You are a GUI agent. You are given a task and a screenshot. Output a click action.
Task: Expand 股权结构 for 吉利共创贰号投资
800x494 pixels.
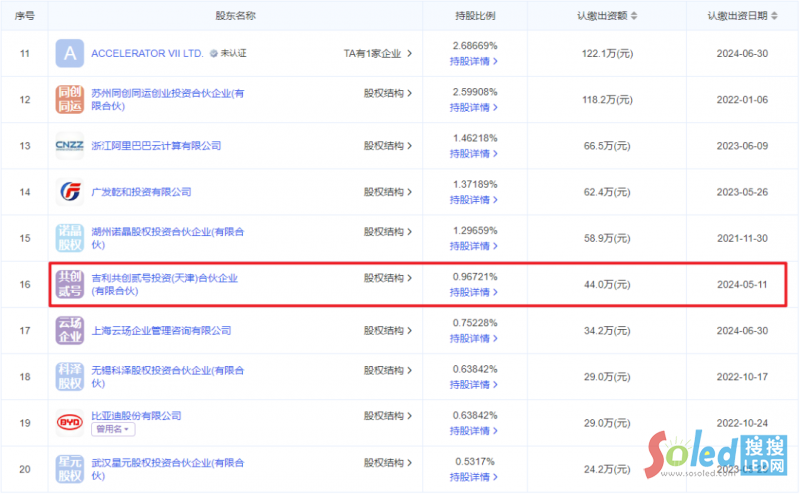[388, 278]
